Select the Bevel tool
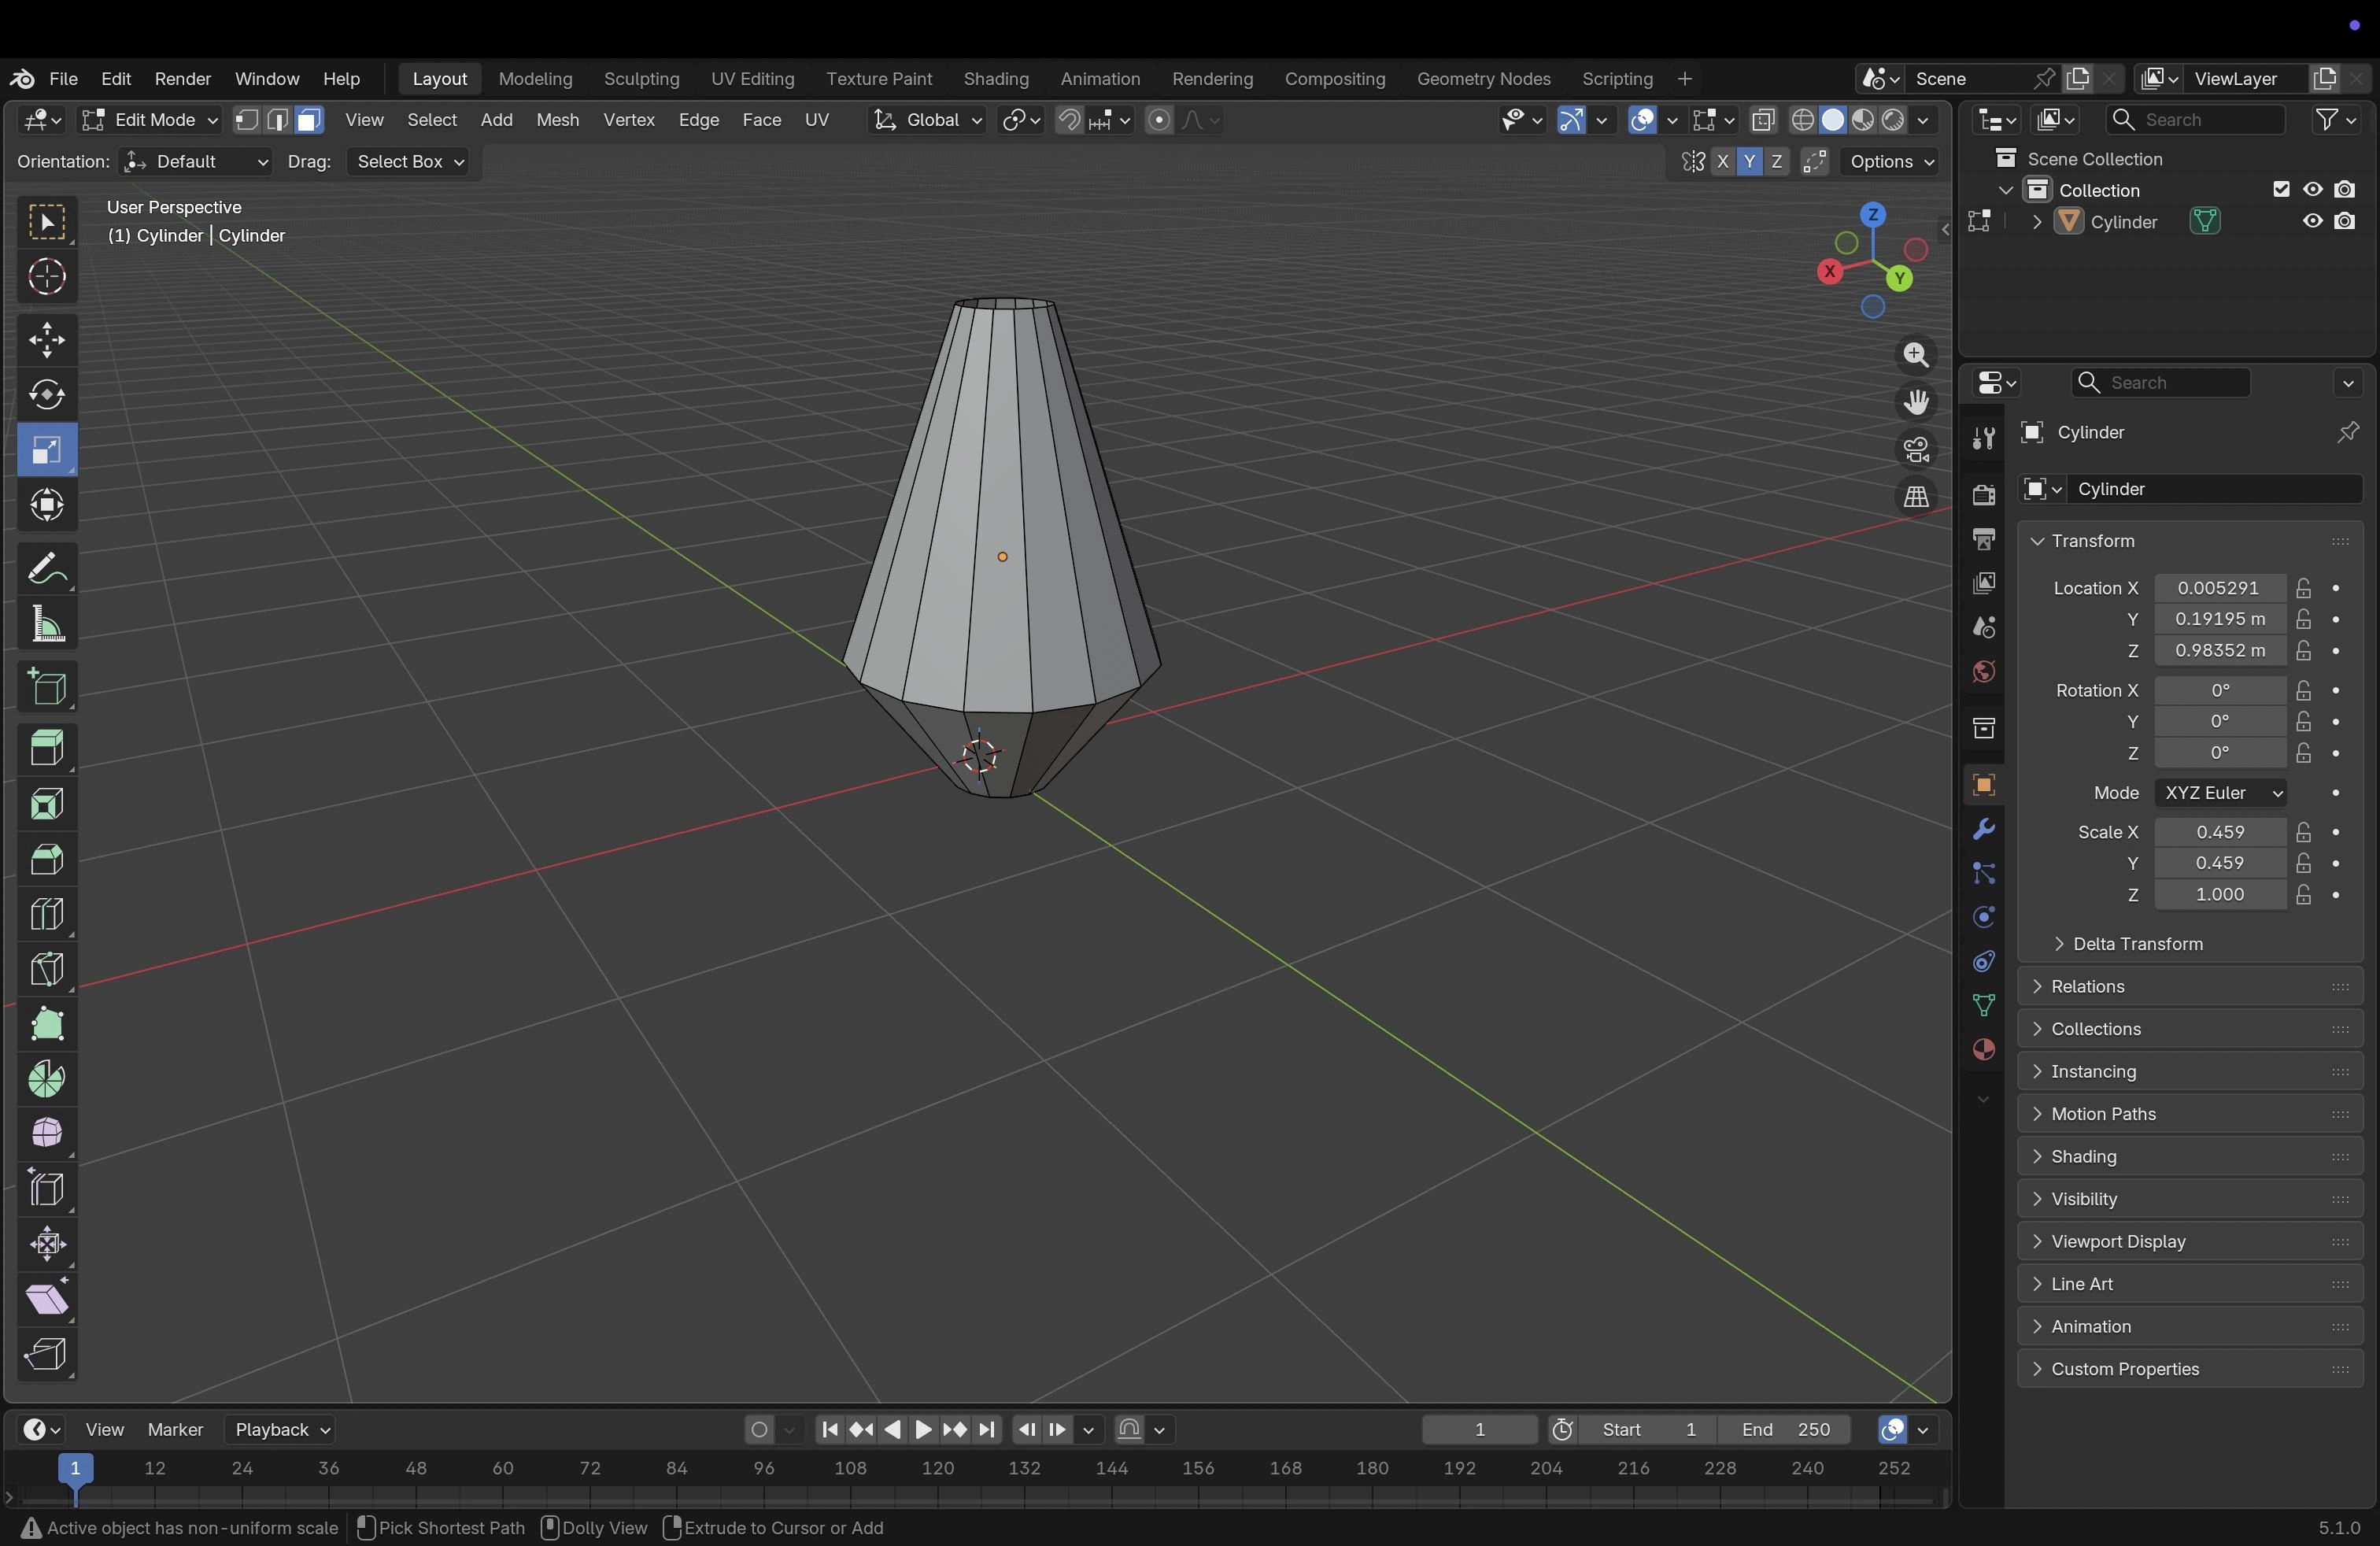2380x1546 pixels. tap(47, 859)
